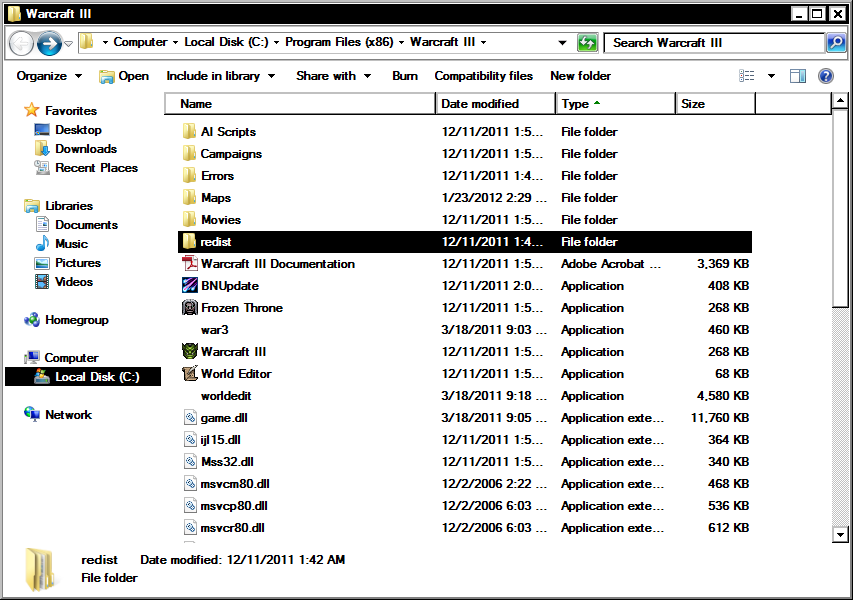Select Local Disk (C:) in sidebar

(x=83, y=376)
